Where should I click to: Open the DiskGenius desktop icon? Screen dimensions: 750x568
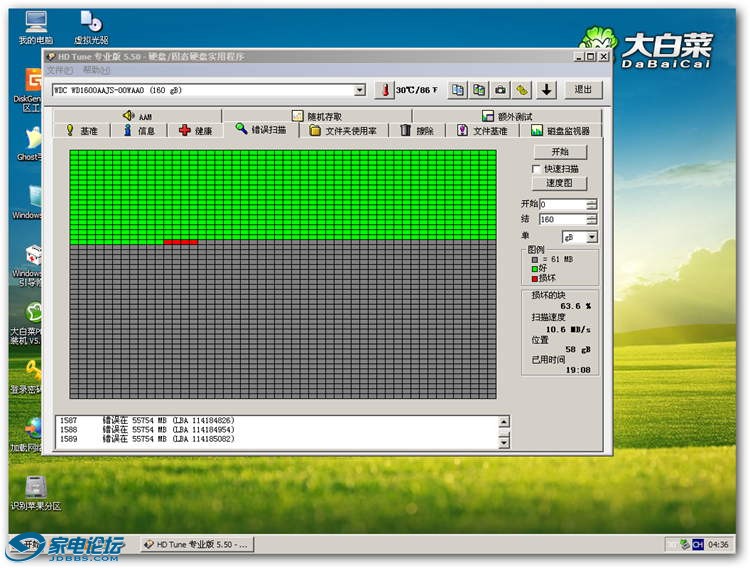point(28,90)
